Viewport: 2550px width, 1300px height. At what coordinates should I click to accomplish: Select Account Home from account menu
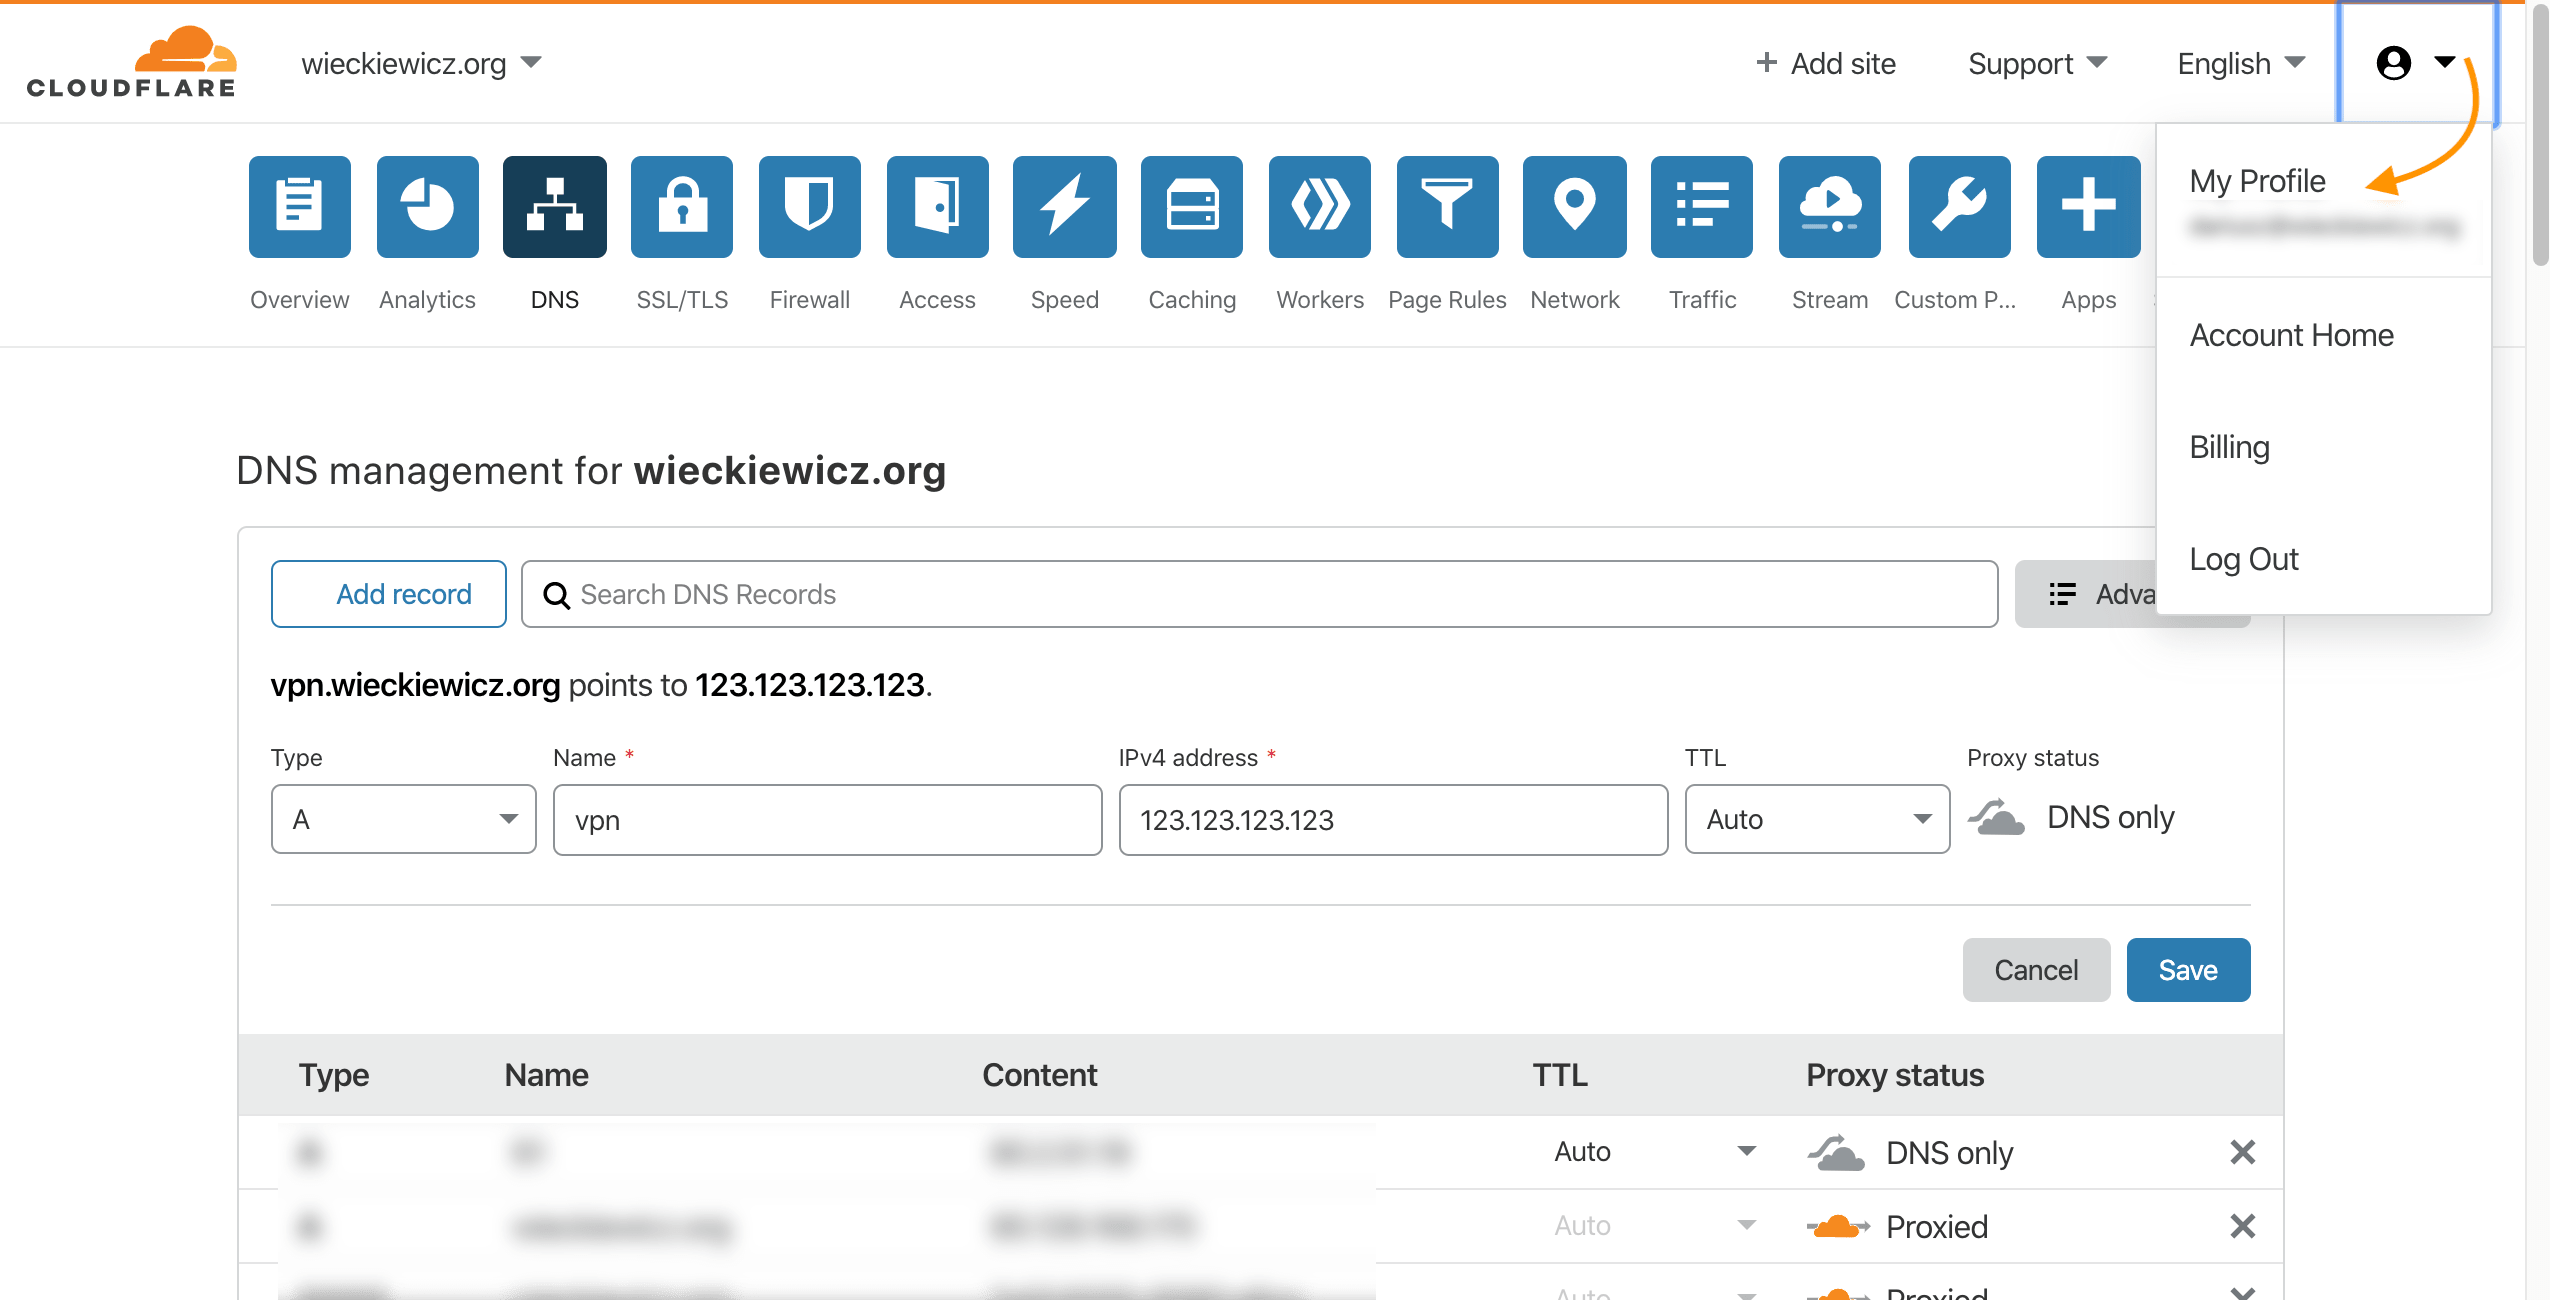coord(2291,335)
